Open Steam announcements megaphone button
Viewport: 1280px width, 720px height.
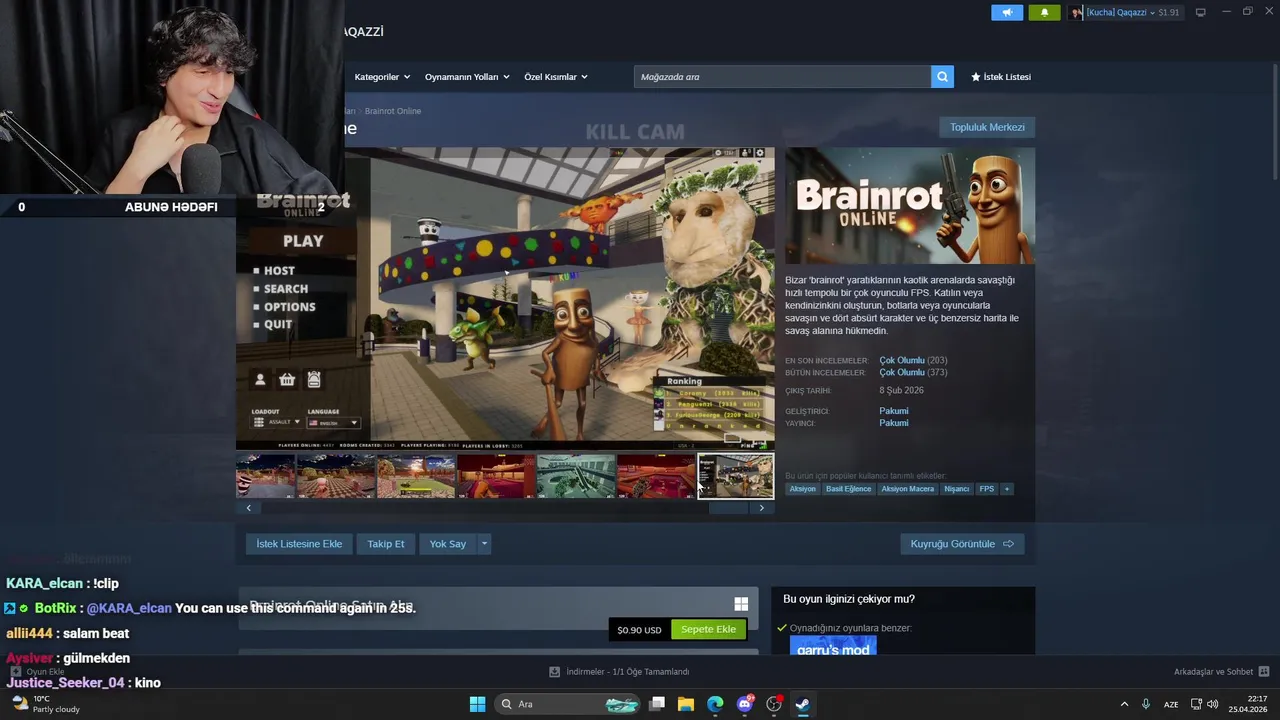[1007, 12]
